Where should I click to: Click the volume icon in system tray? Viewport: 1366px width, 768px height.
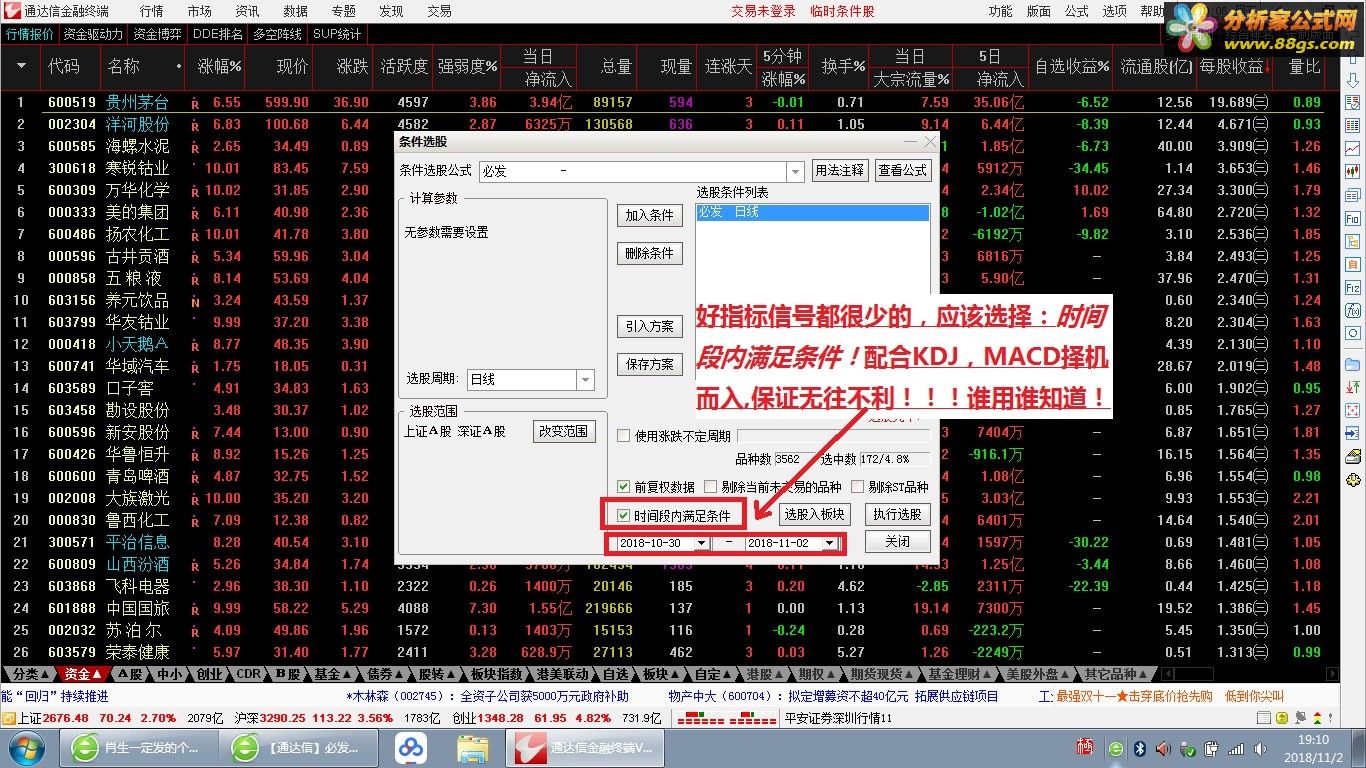1260,748
